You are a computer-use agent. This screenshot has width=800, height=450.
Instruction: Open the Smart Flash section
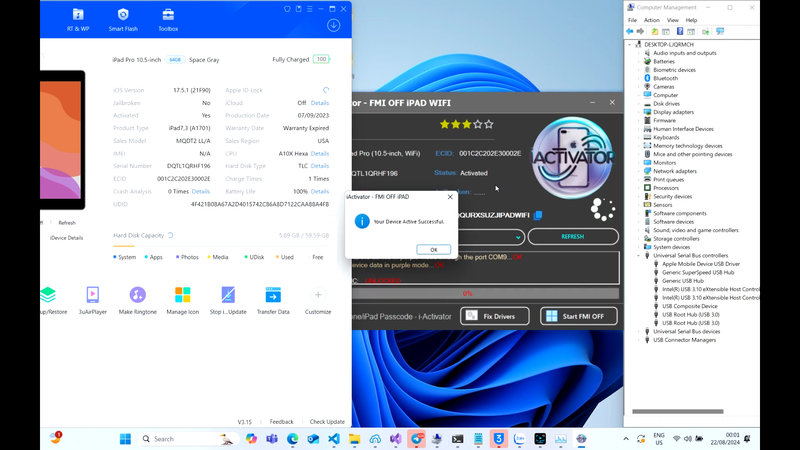tap(123, 20)
